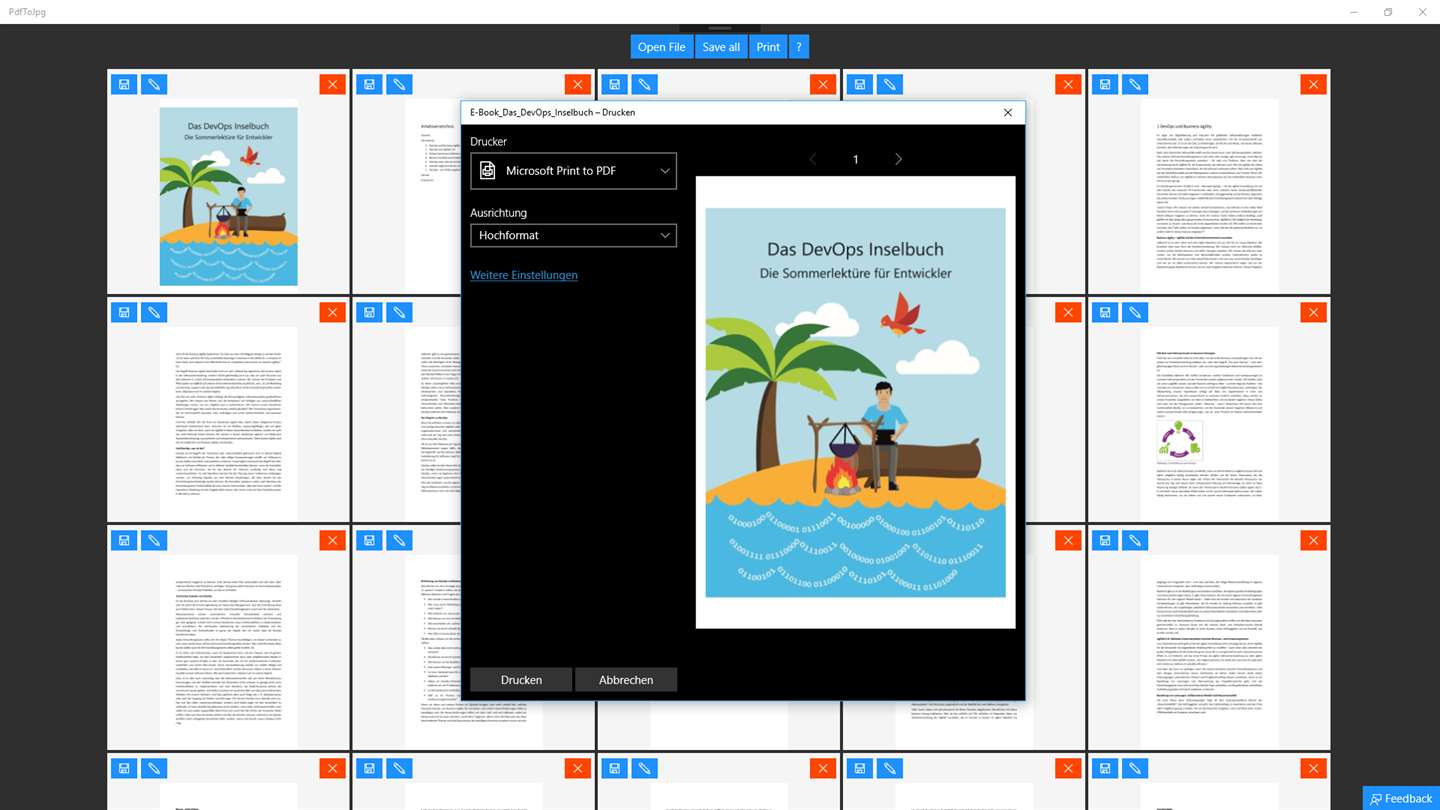The image size is (1440, 810).
Task: Click the print preview cover image
Action: 855,403
